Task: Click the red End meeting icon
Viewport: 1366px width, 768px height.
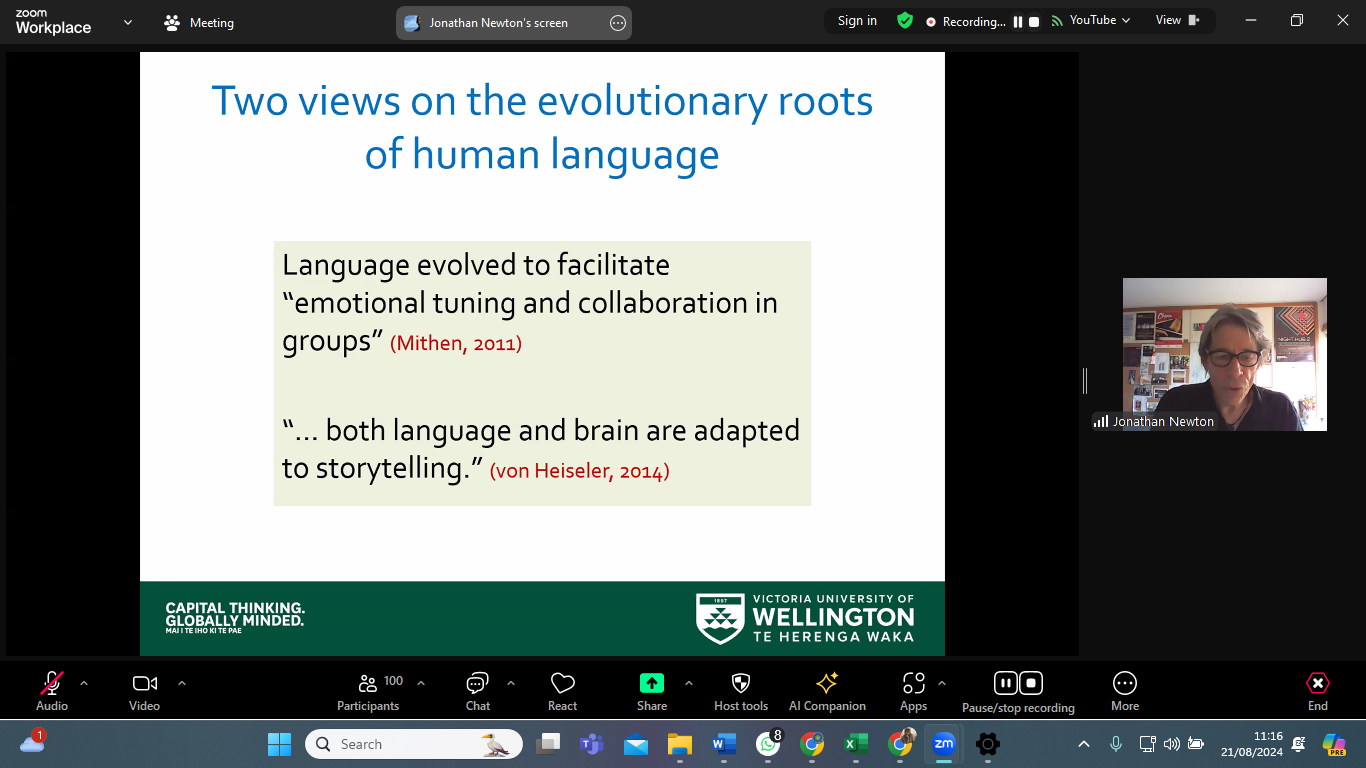Action: 1318,683
